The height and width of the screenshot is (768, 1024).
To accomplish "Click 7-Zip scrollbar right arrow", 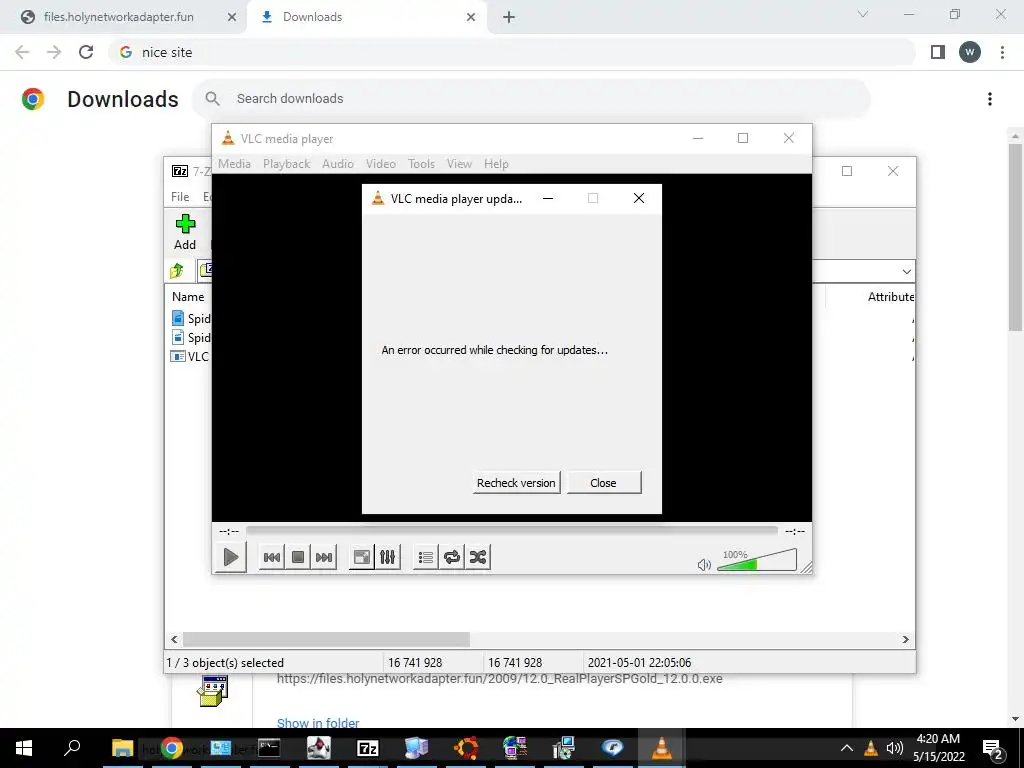I will click(x=905, y=639).
